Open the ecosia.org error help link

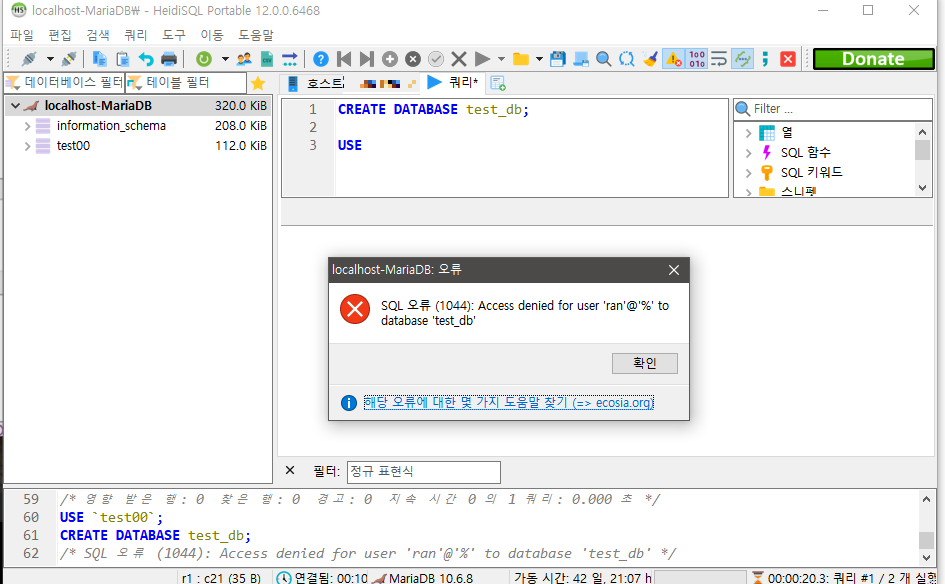[509, 403]
